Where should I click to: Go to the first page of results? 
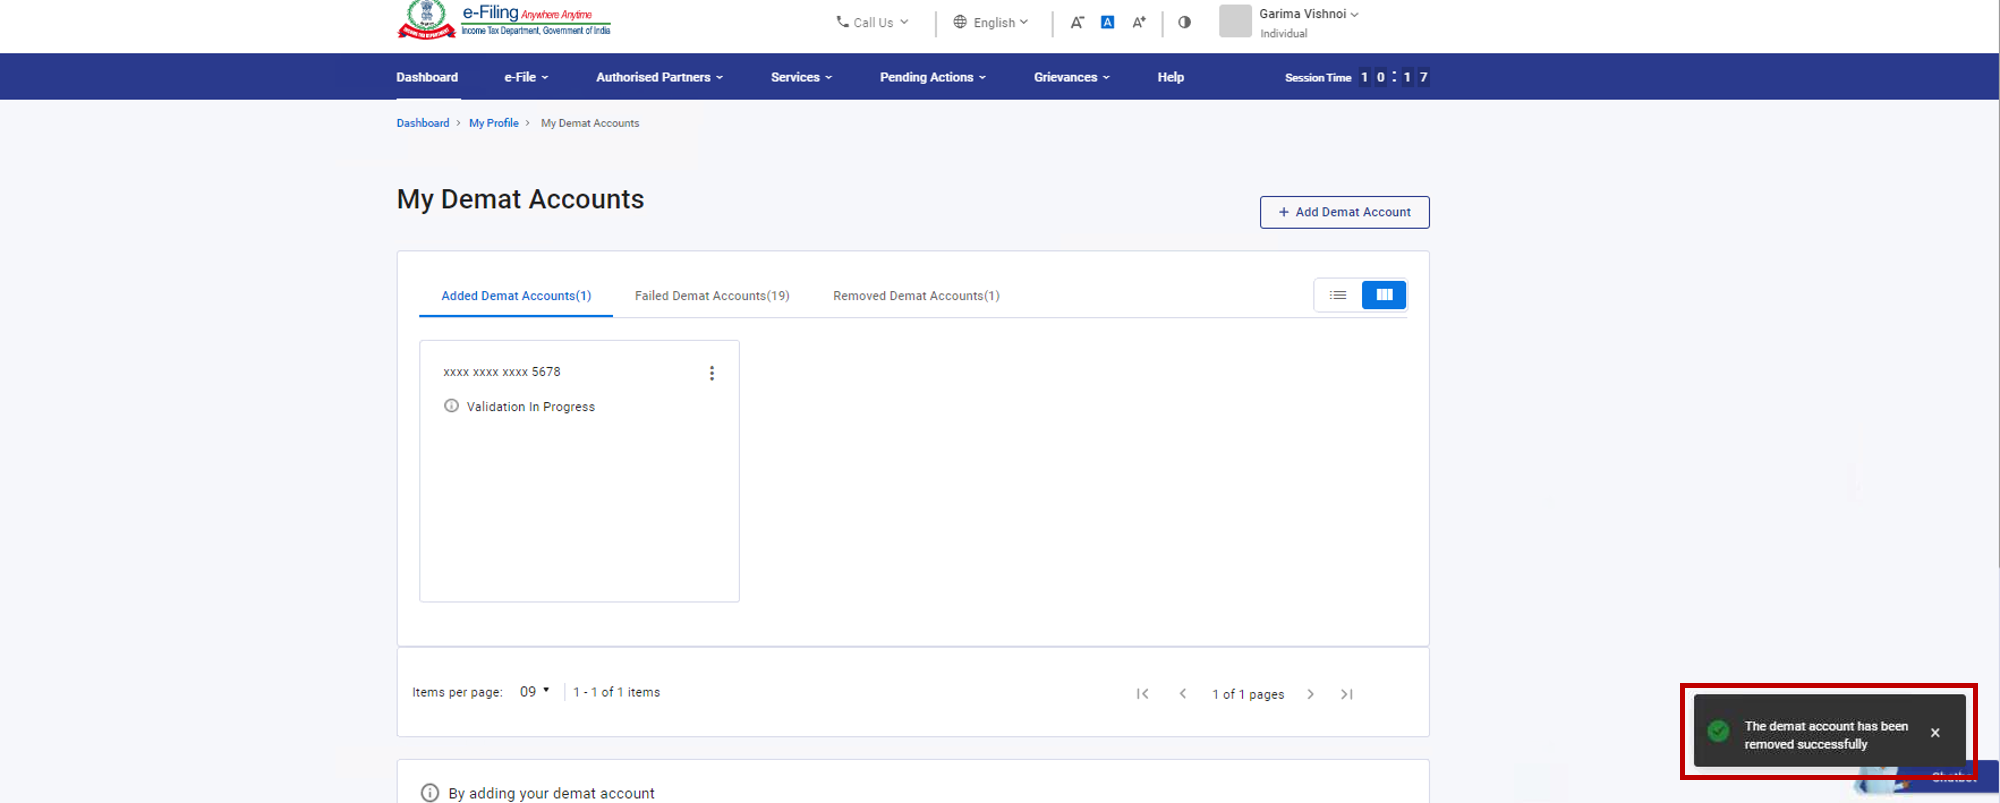1142,694
